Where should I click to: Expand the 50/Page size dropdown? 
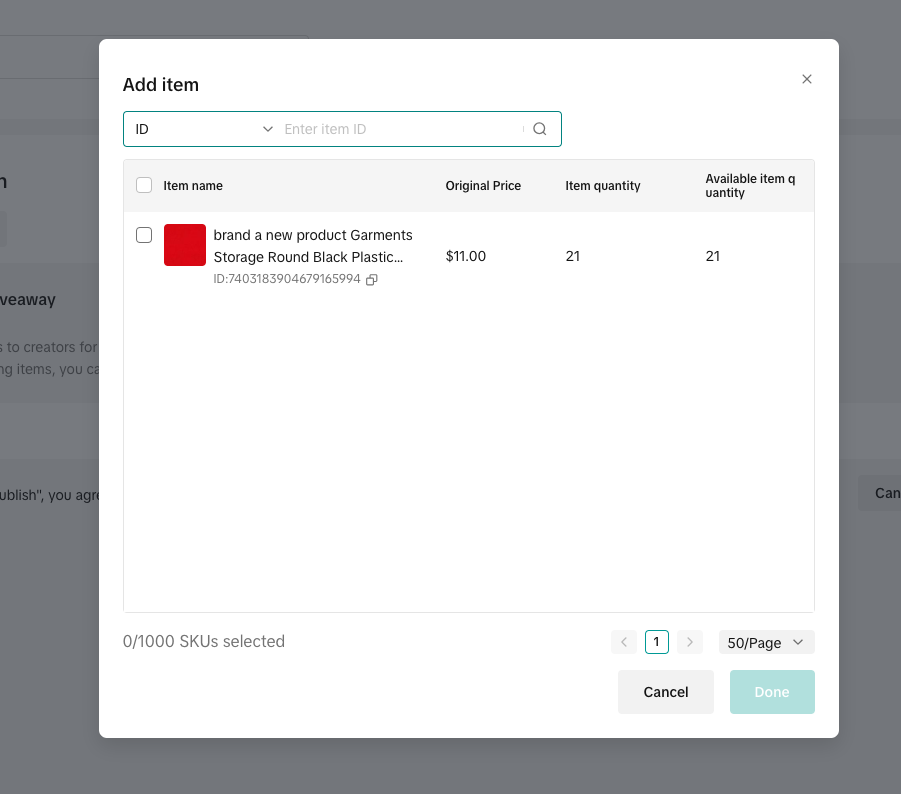766,642
